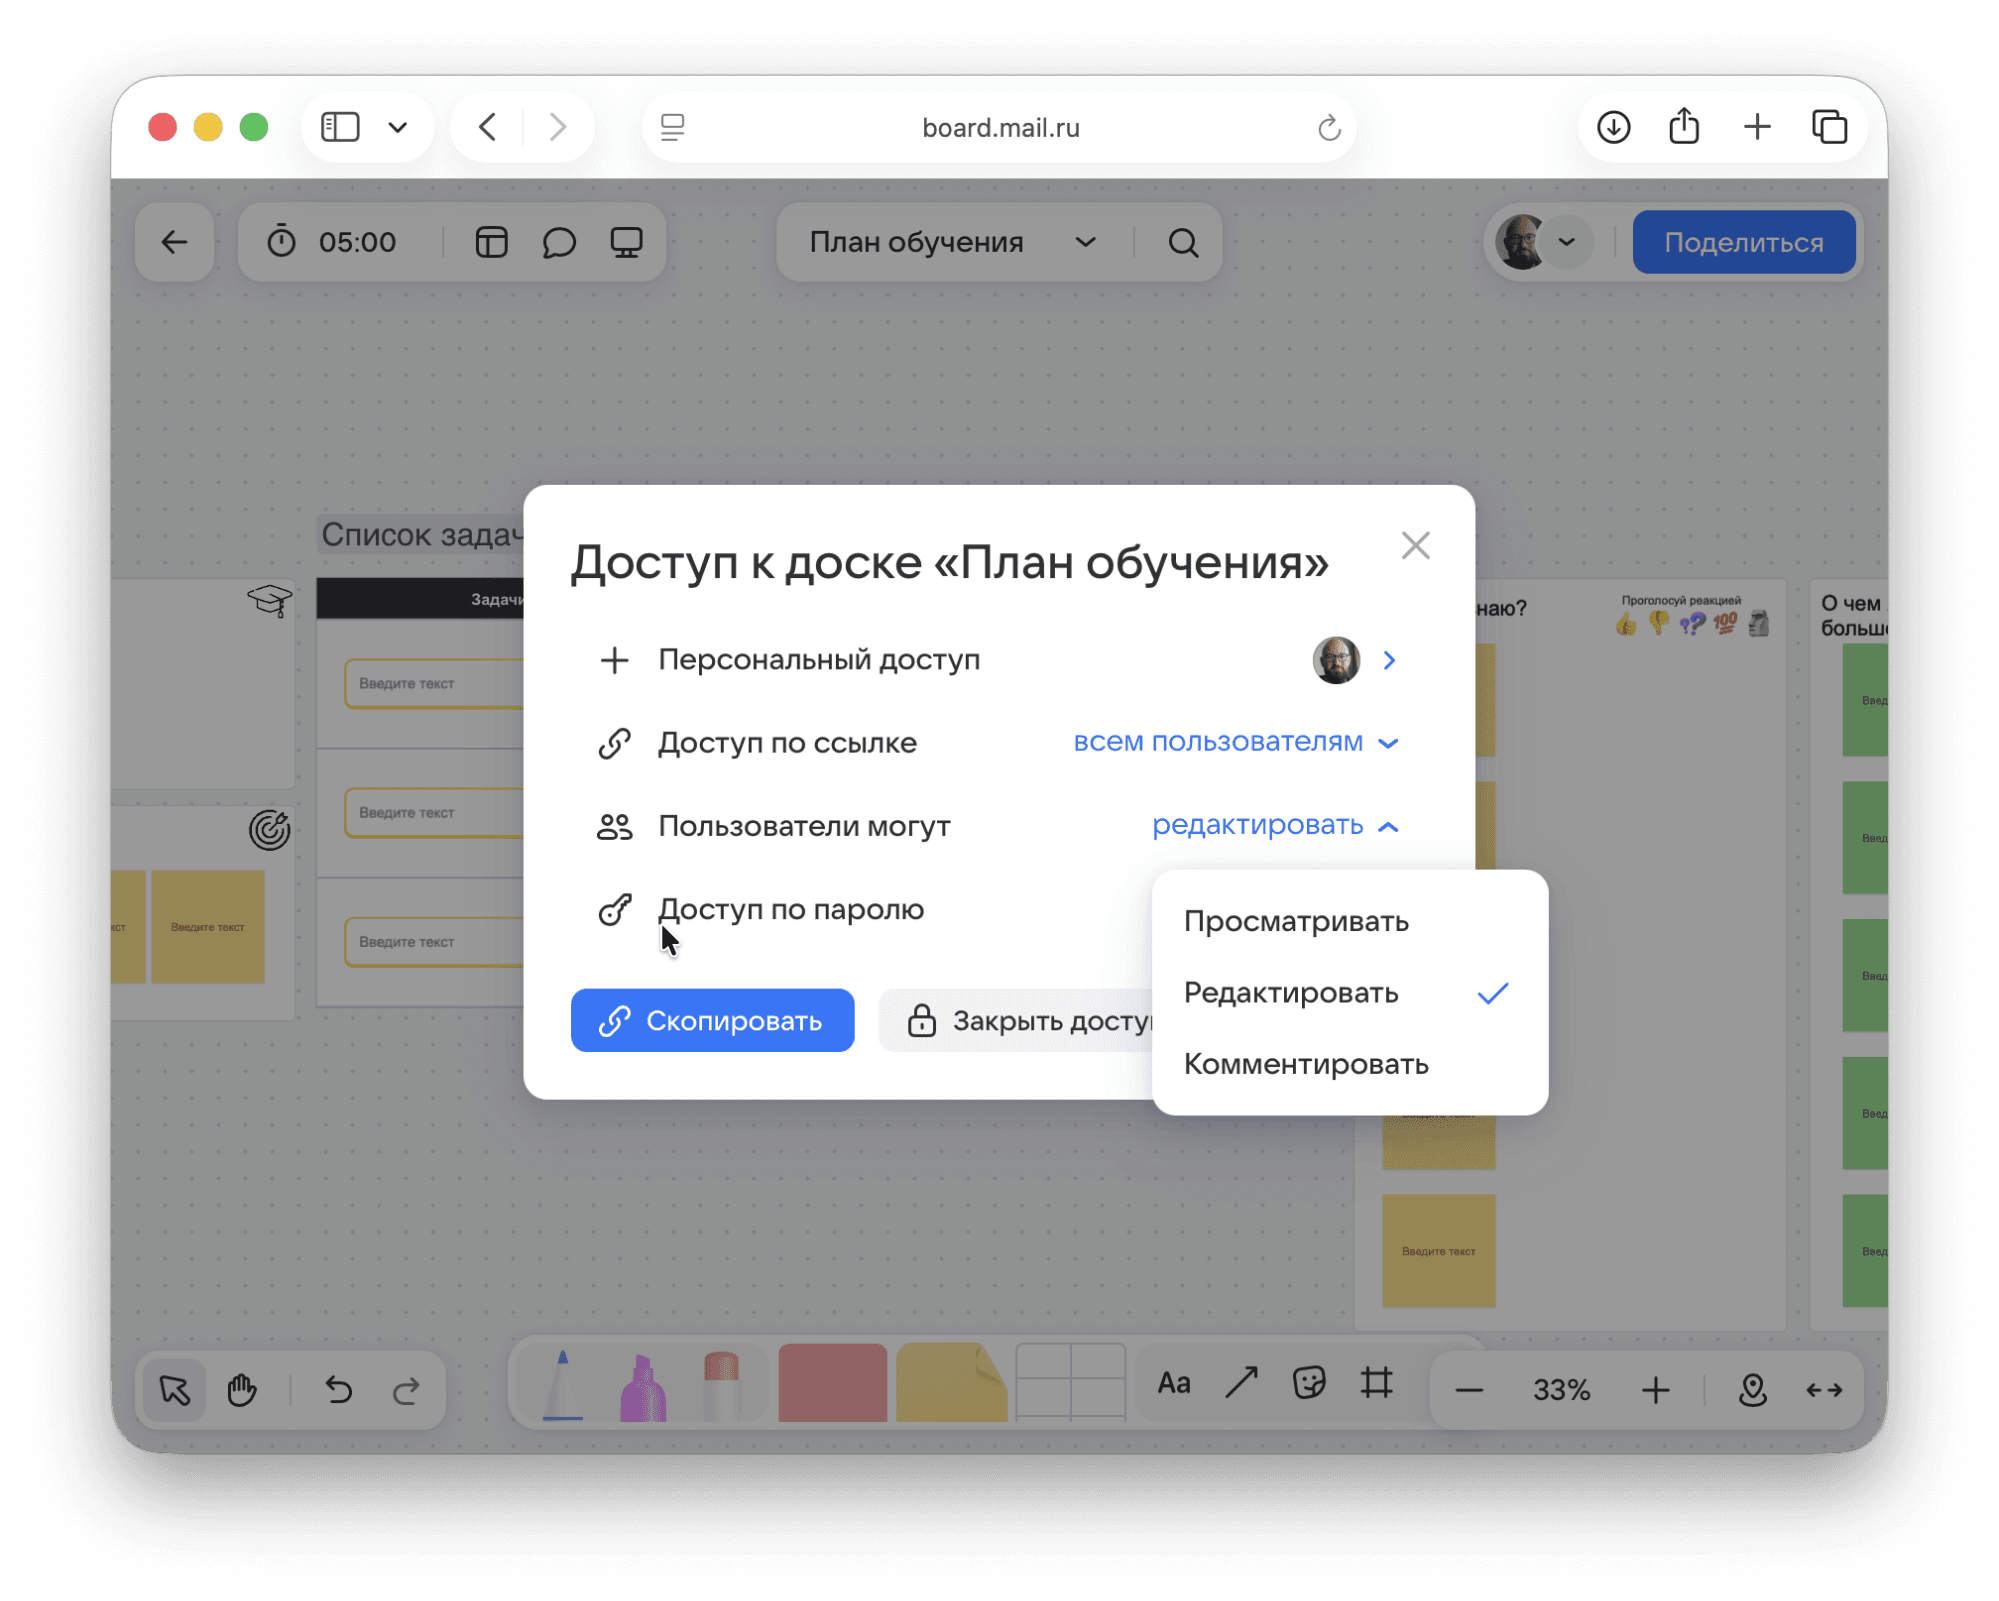The width and height of the screenshot is (1999, 1601).
Task: Collapse the 'редактировать' permissions dropdown
Action: pyautogui.click(x=1275, y=825)
